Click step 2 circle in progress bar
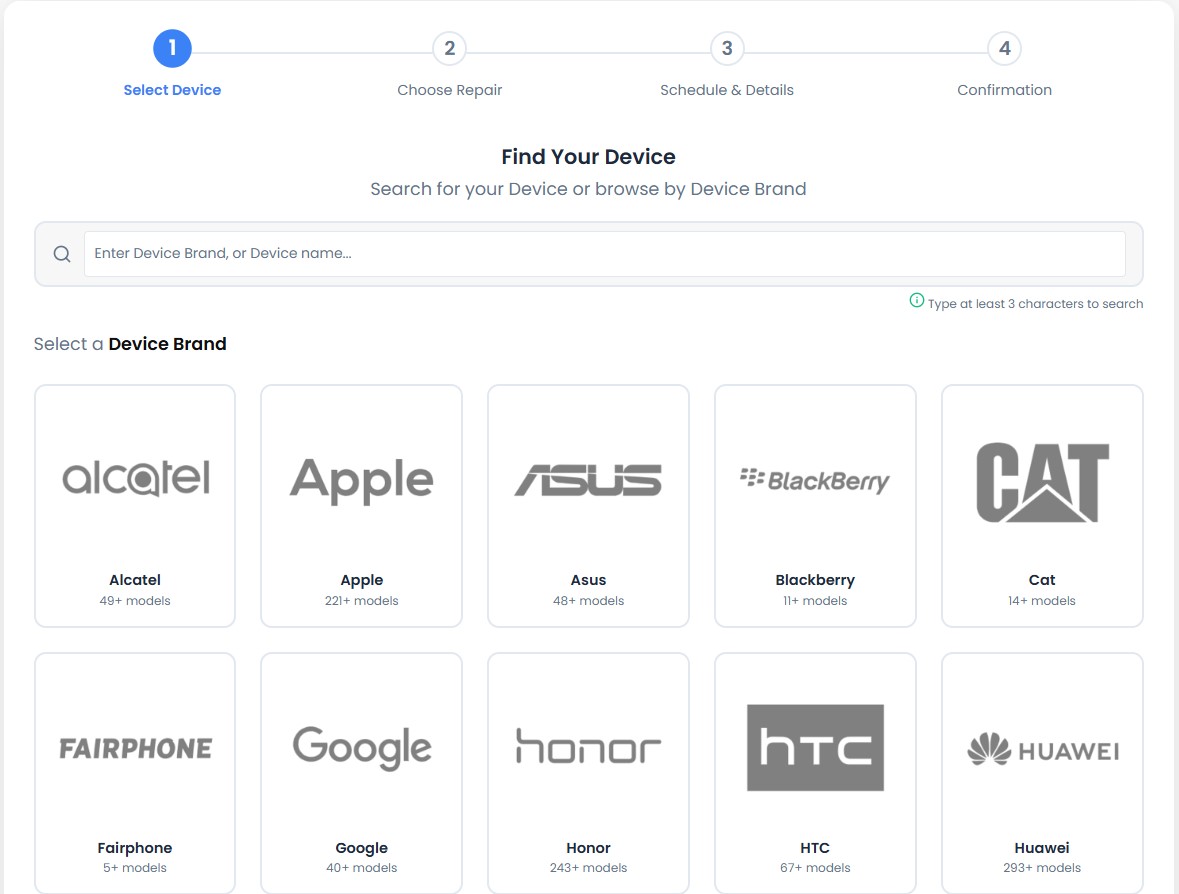Viewport: 1179px width, 894px height. [450, 48]
